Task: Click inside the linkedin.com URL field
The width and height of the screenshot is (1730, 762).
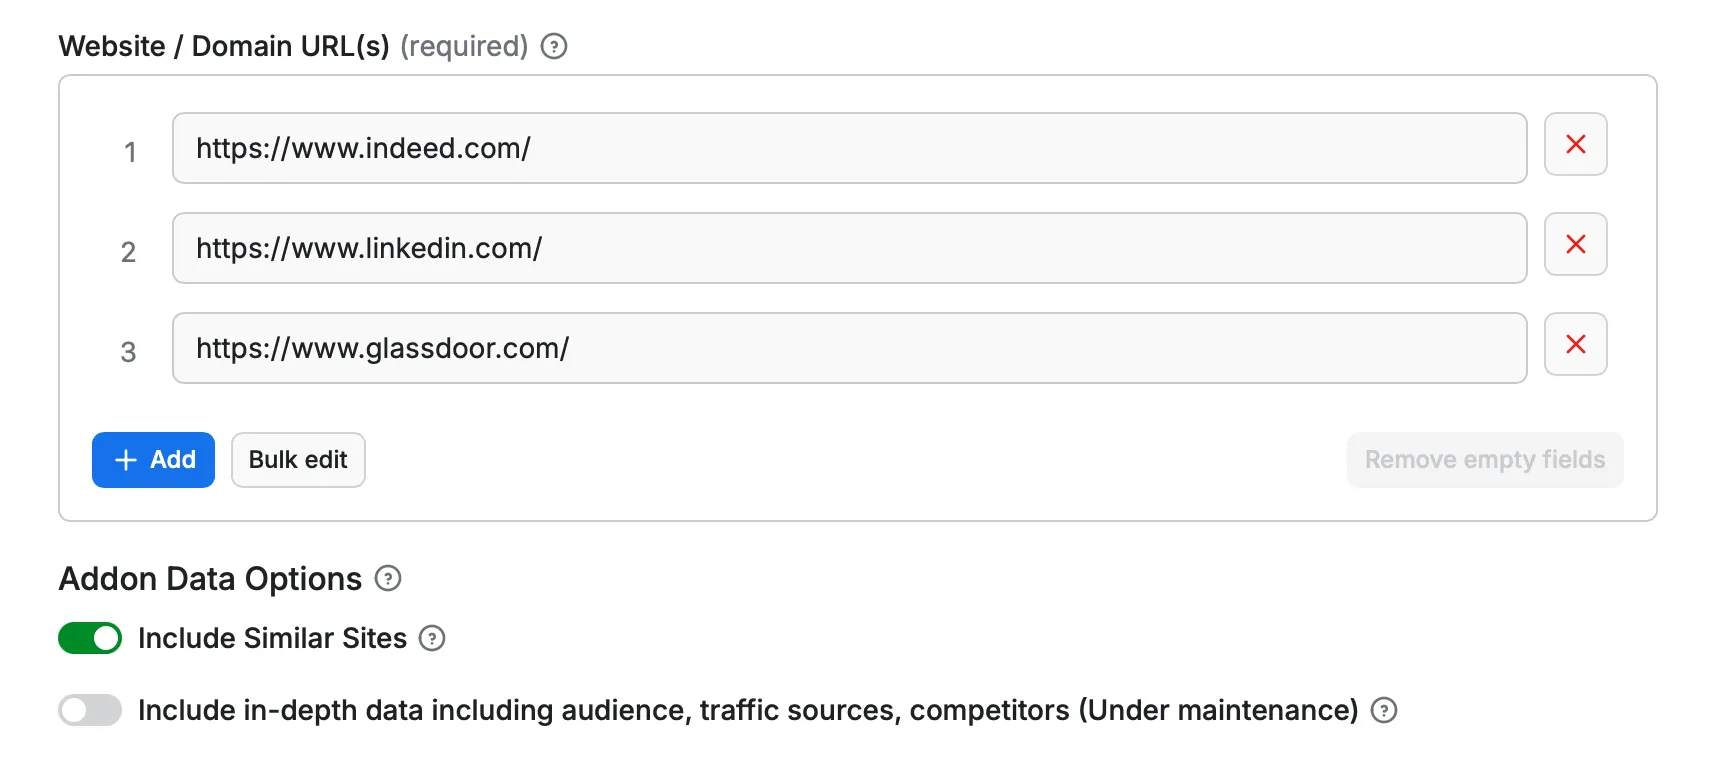Action: [x=848, y=248]
